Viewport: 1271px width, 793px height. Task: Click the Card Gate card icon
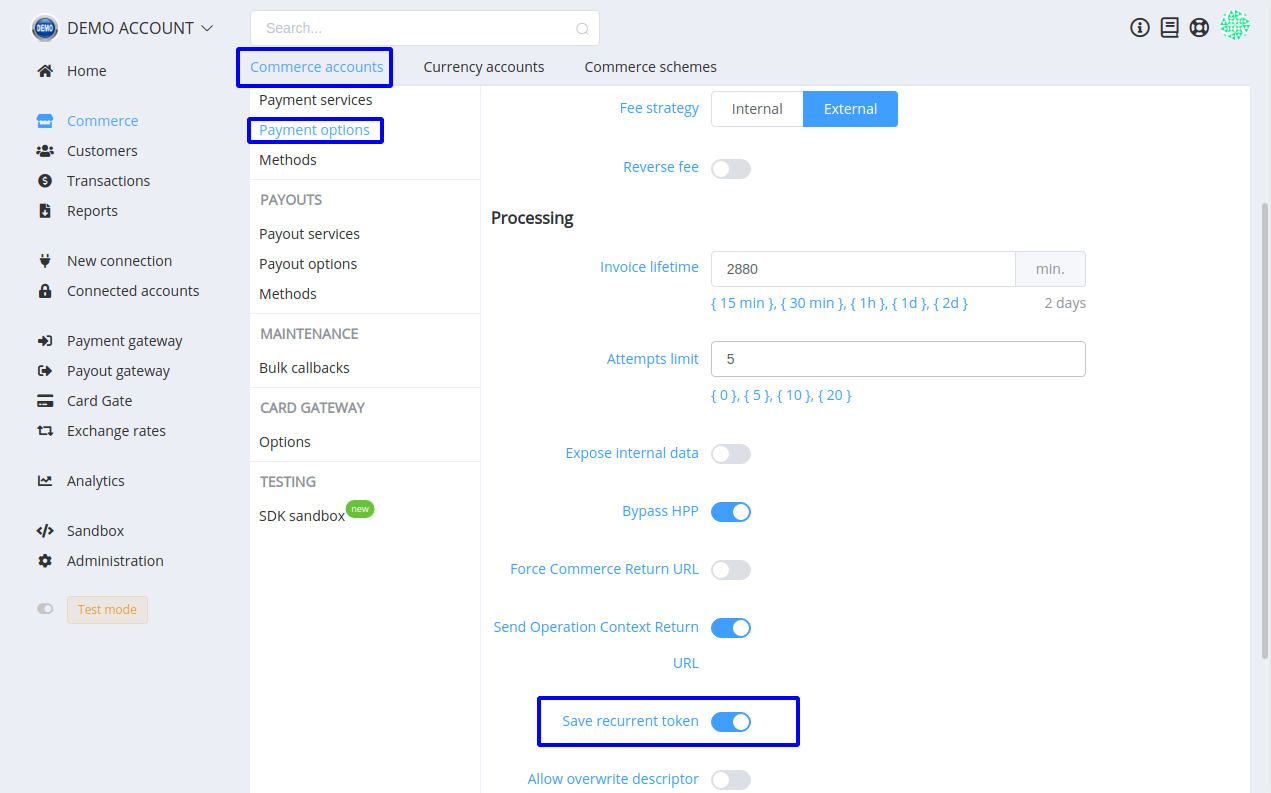click(x=45, y=401)
